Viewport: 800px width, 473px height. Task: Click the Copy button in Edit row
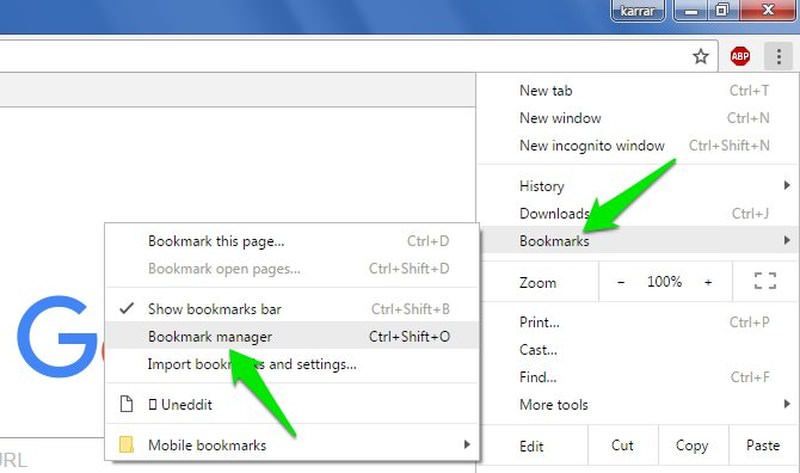pos(692,445)
